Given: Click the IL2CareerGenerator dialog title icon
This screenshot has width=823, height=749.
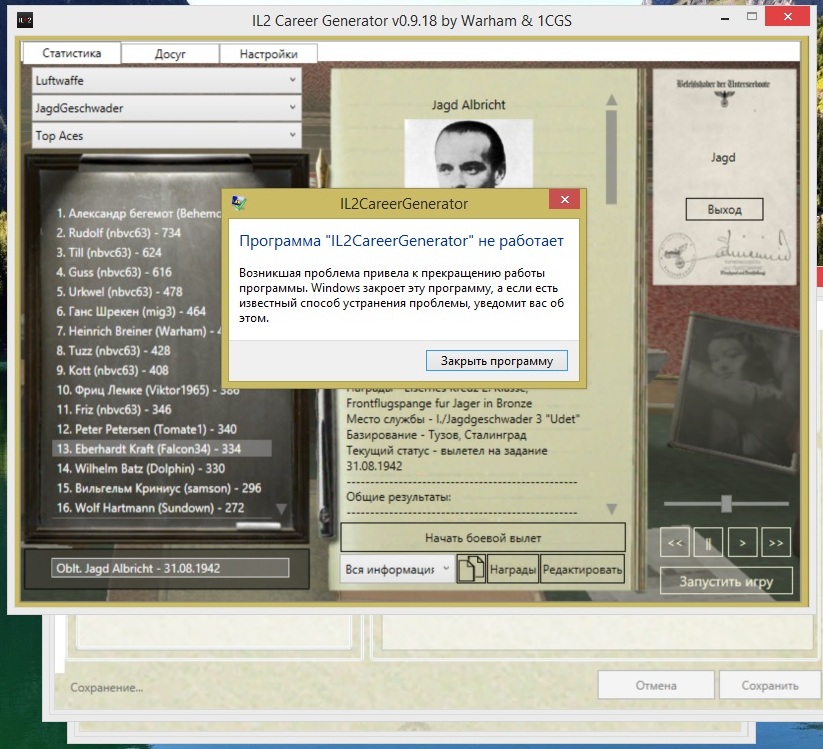Looking at the screenshot, I should pyautogui.click(x=239, y=203).
